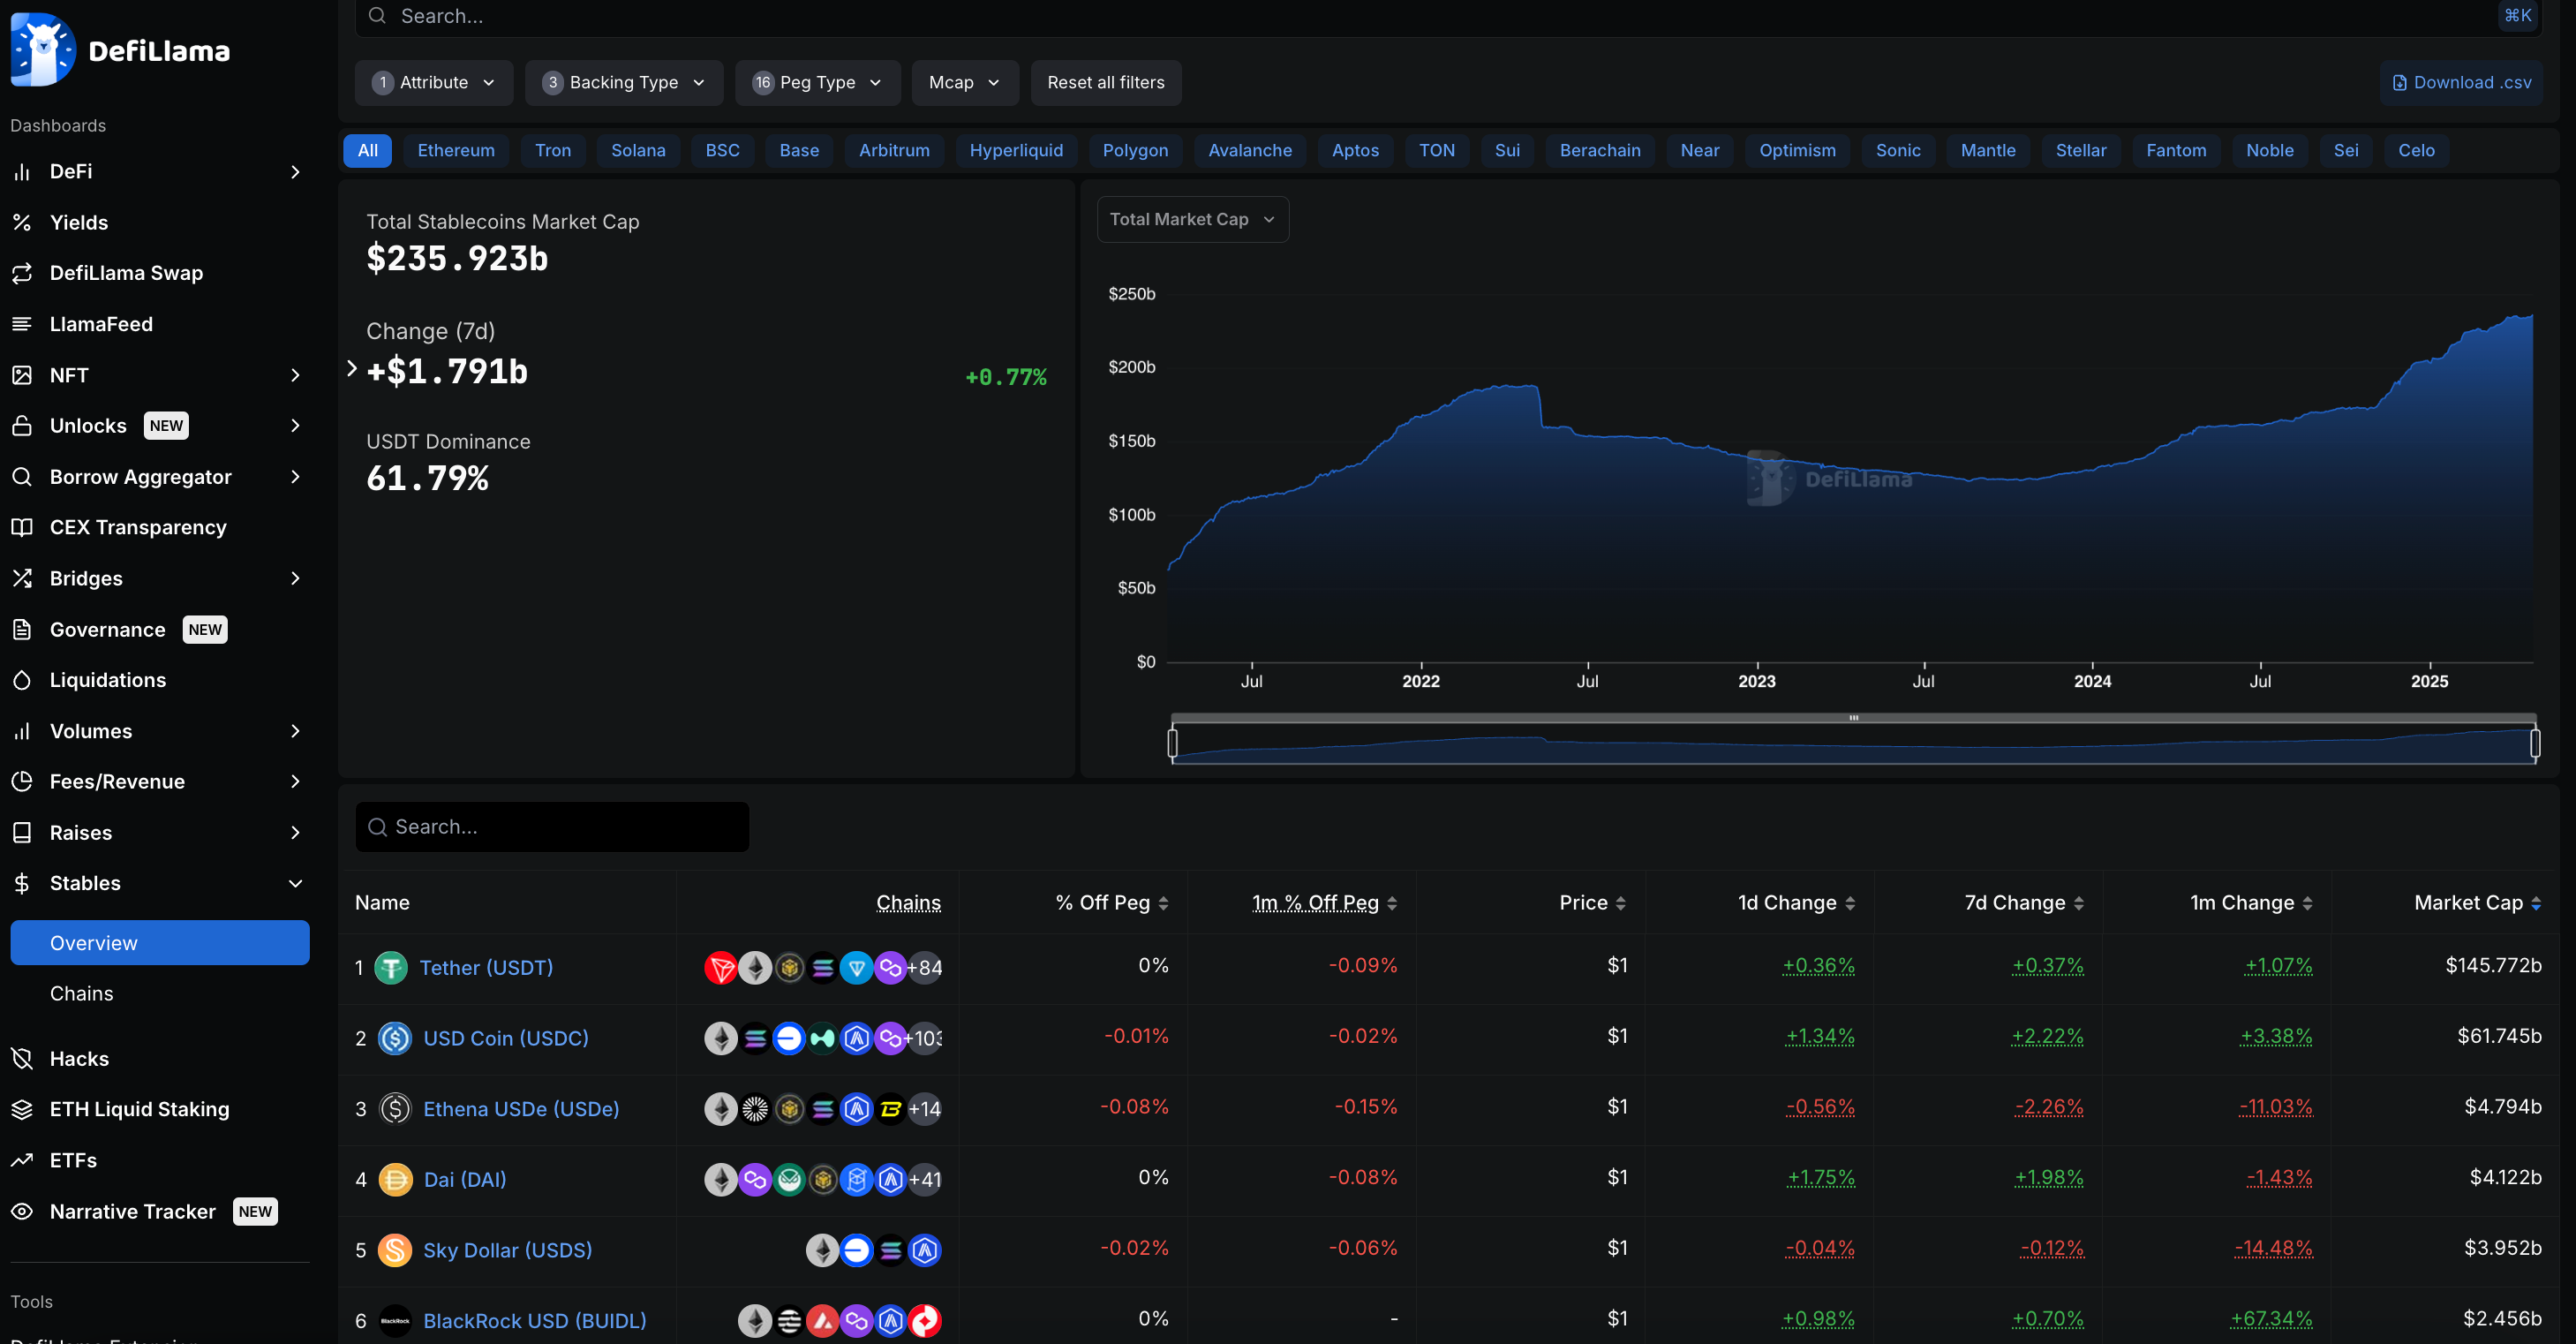Sort table by % Off Peg column
This screenshot has width=2576, height=1344.
coord(1112,902)
